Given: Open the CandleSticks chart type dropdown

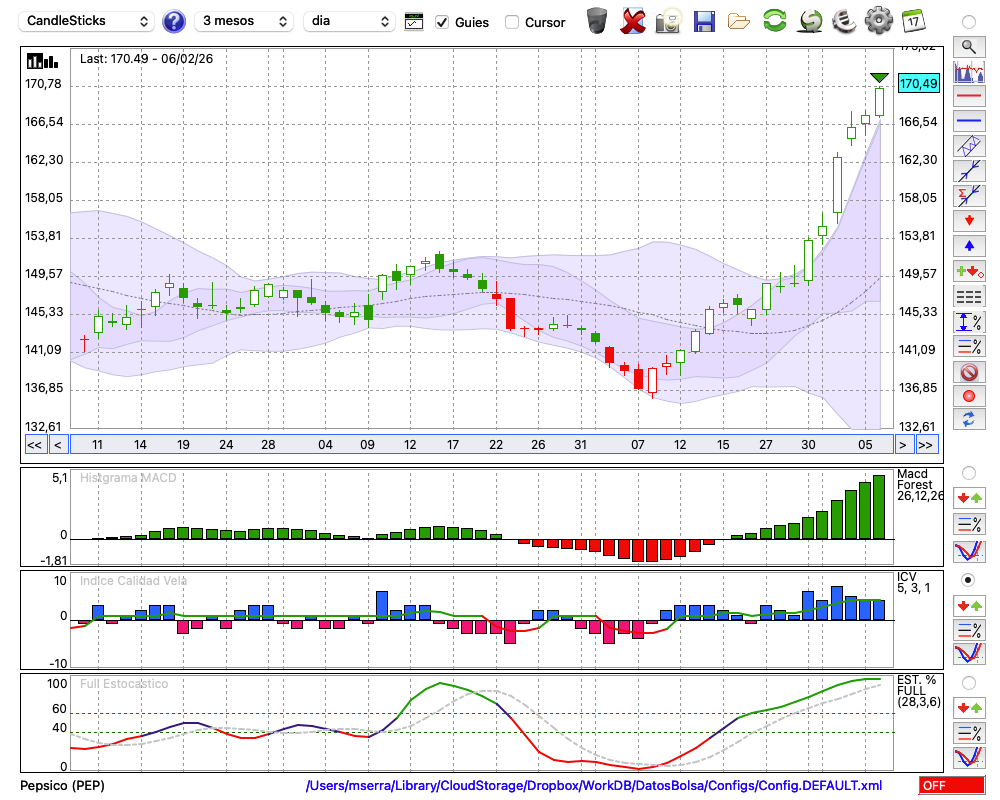Looking at the screenshot, I should 88,21.
